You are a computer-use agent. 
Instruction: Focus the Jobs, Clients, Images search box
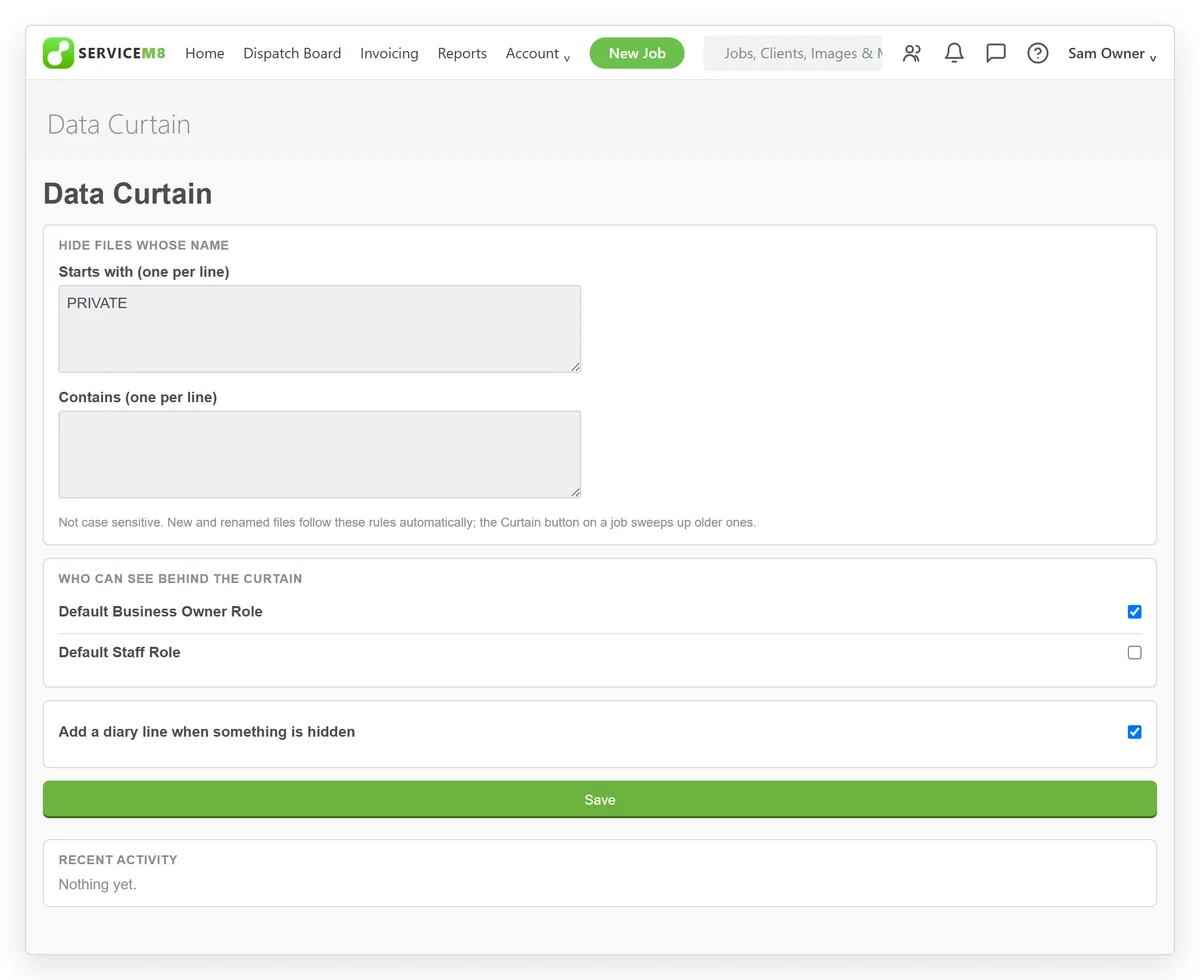(x=793, y=53)
